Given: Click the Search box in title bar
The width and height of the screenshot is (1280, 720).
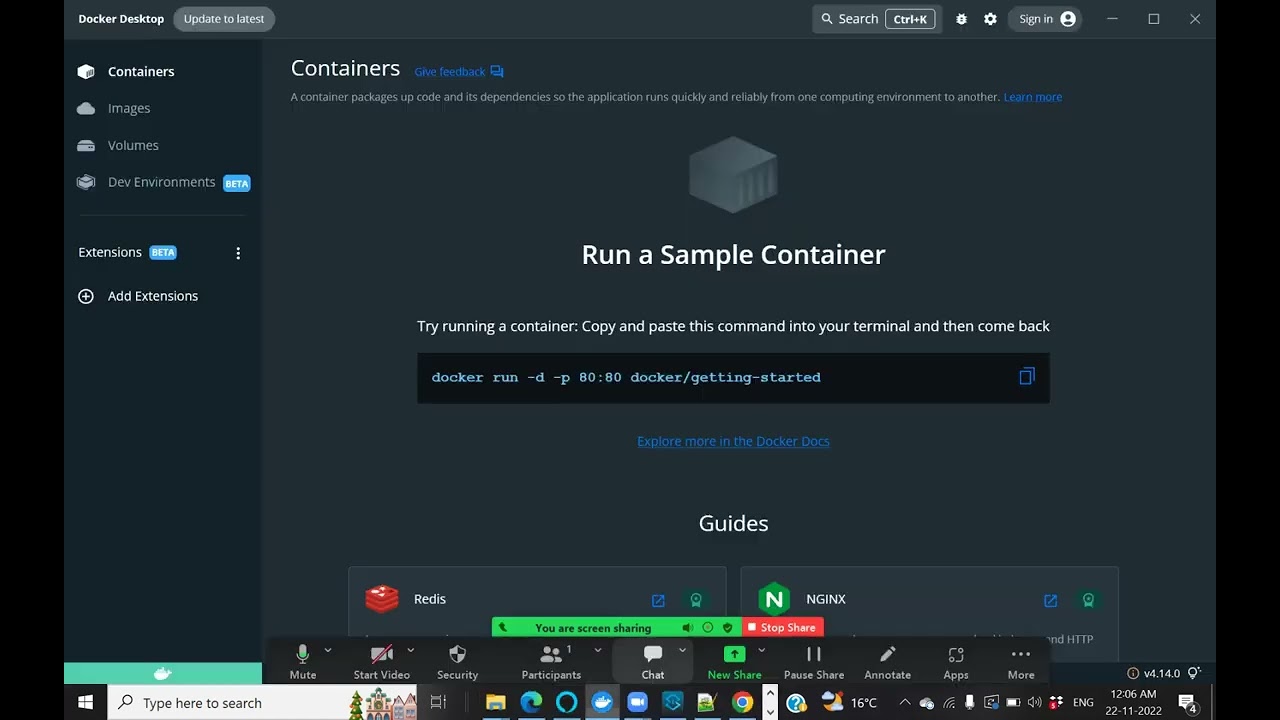Looking at the screenshot, I should (877, 19).
